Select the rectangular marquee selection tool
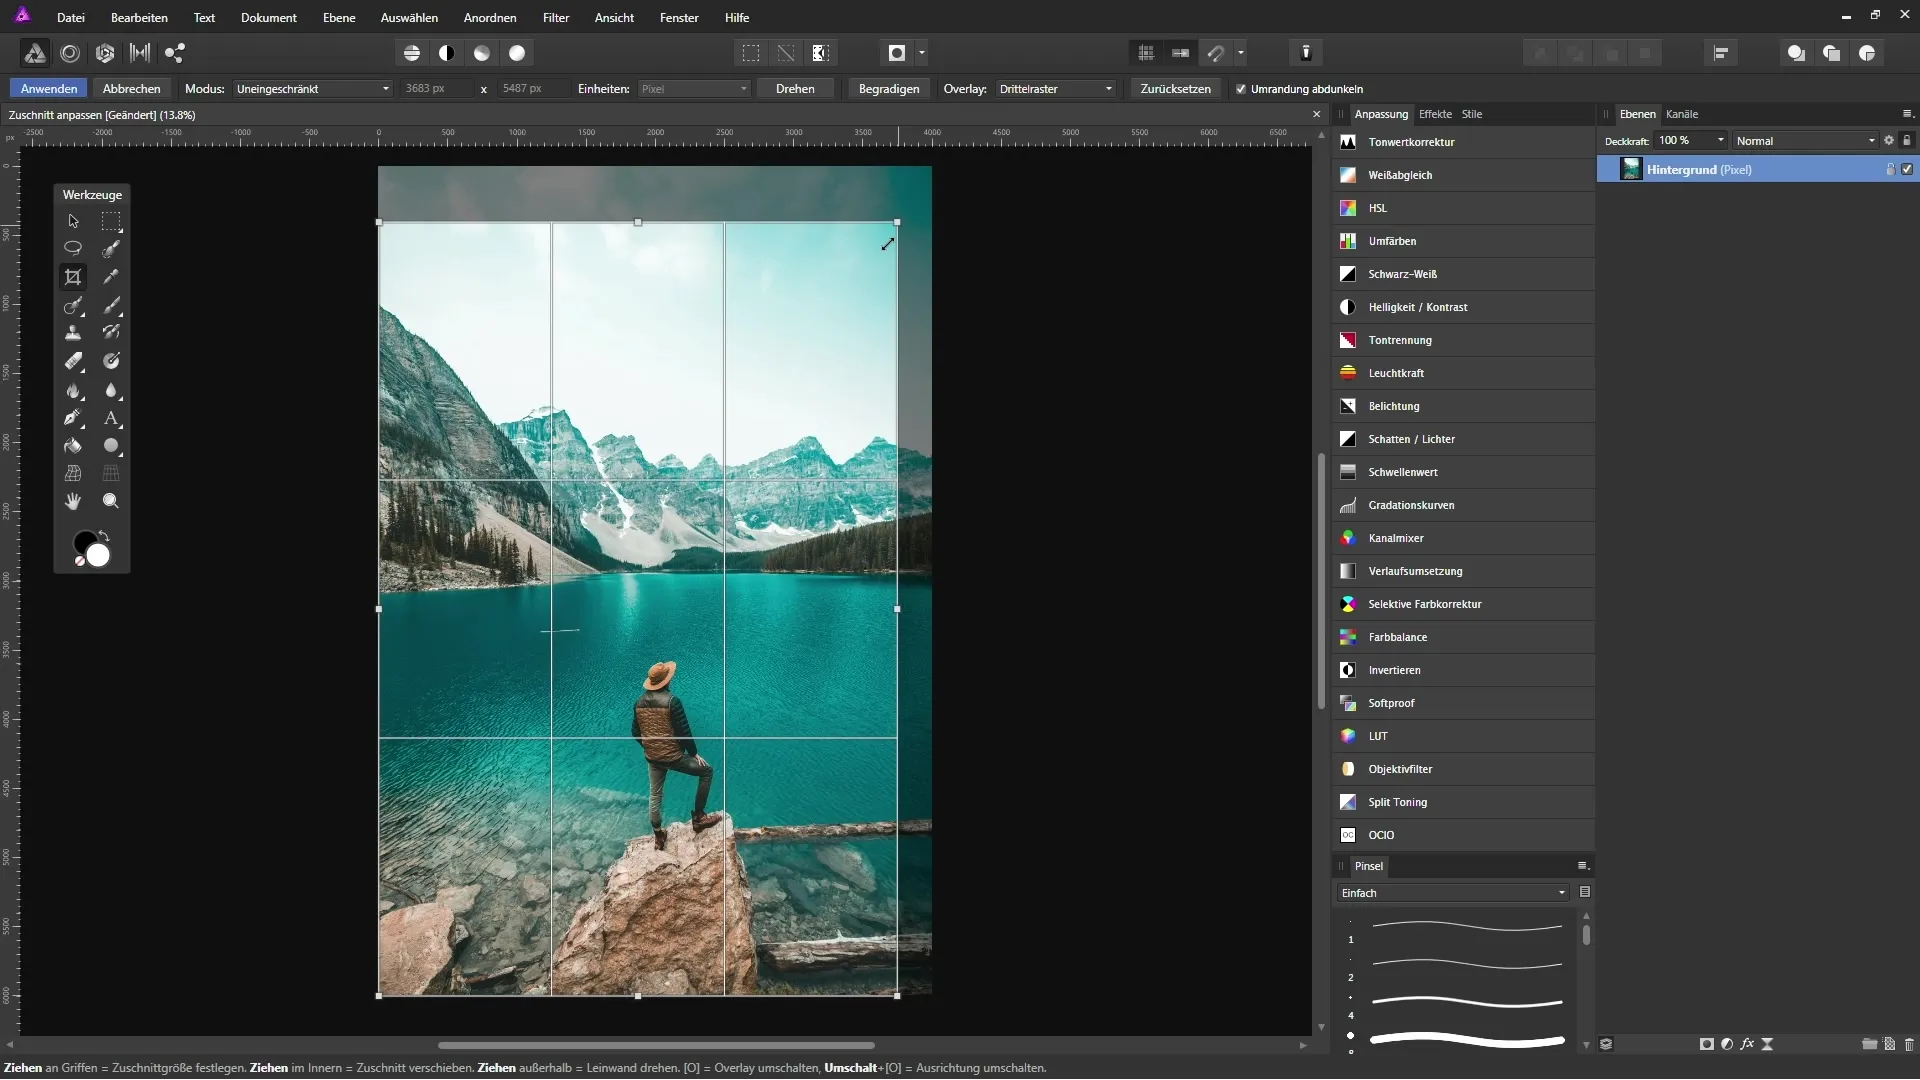1920x1080 pixels. (111, 221)
